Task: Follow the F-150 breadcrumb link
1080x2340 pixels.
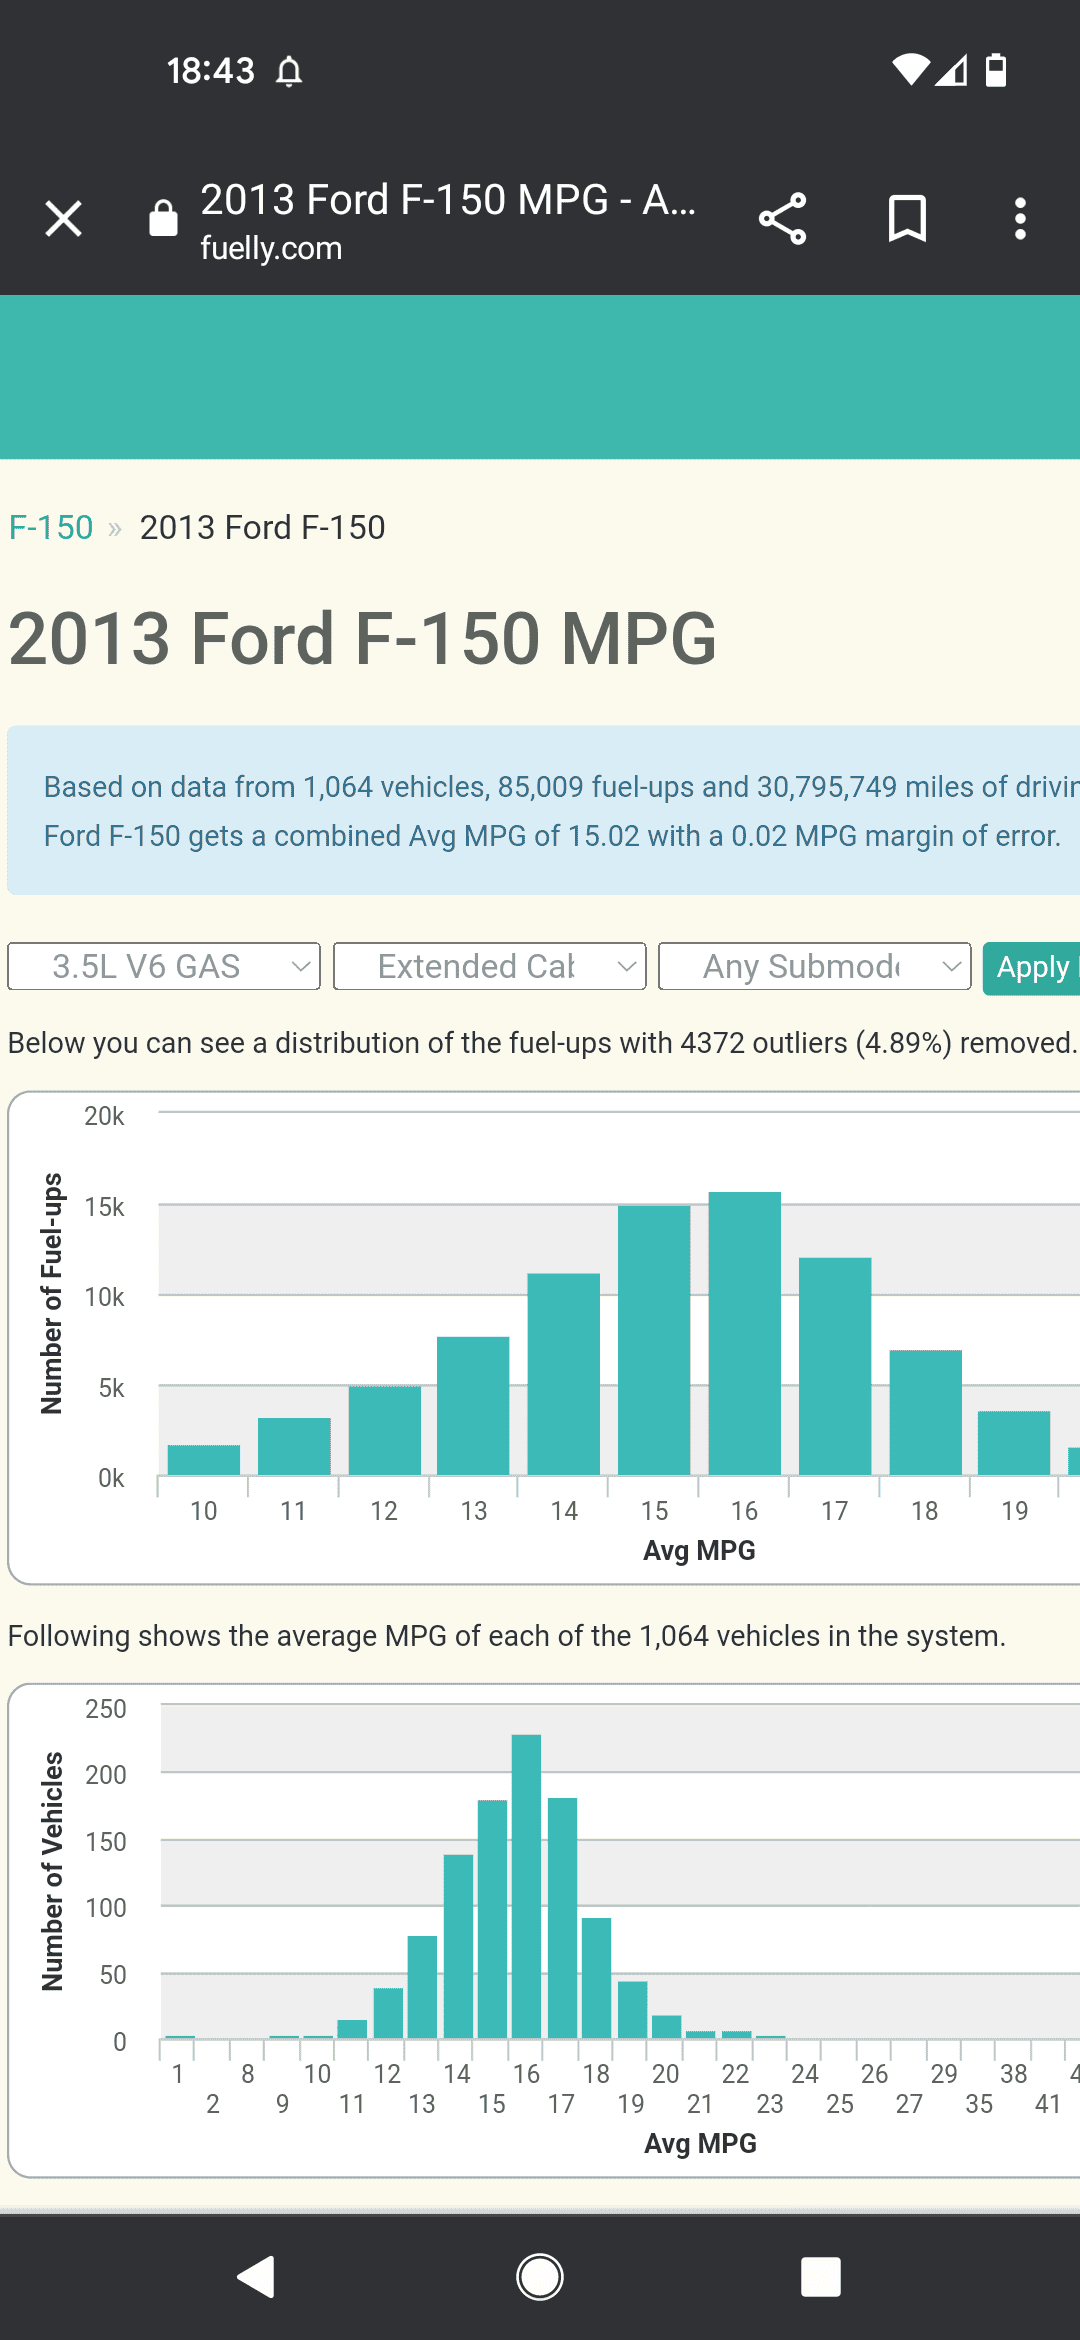Action: coord(51,527)
